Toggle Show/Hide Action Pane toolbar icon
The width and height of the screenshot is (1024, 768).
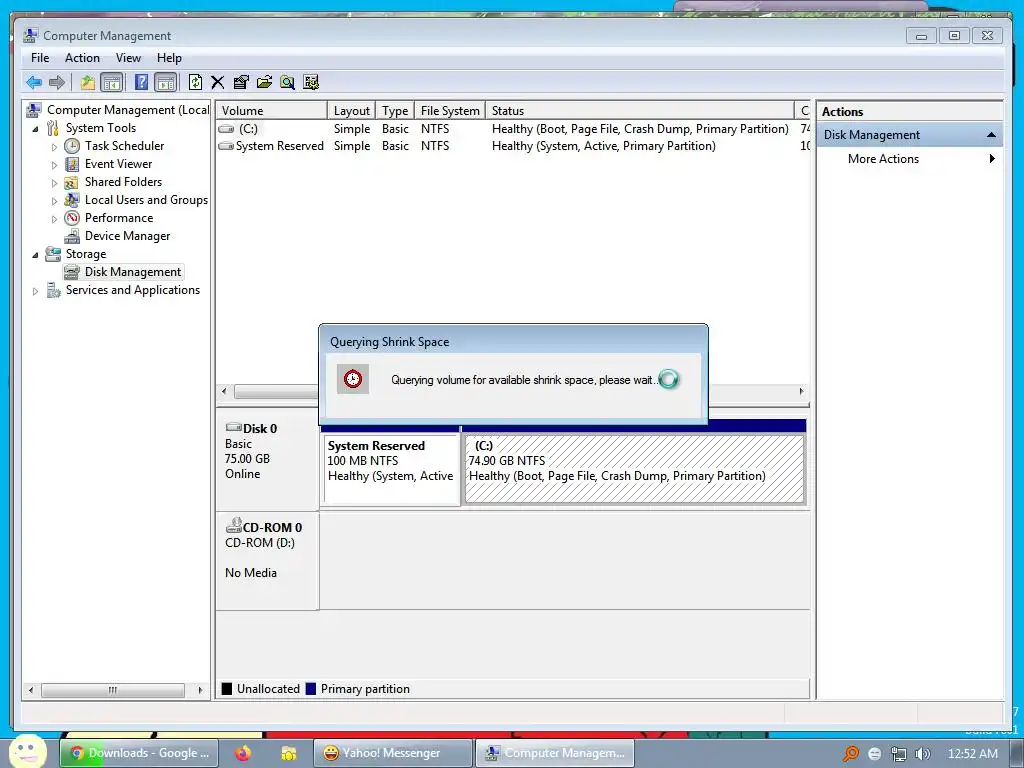[x=166, y=82]
